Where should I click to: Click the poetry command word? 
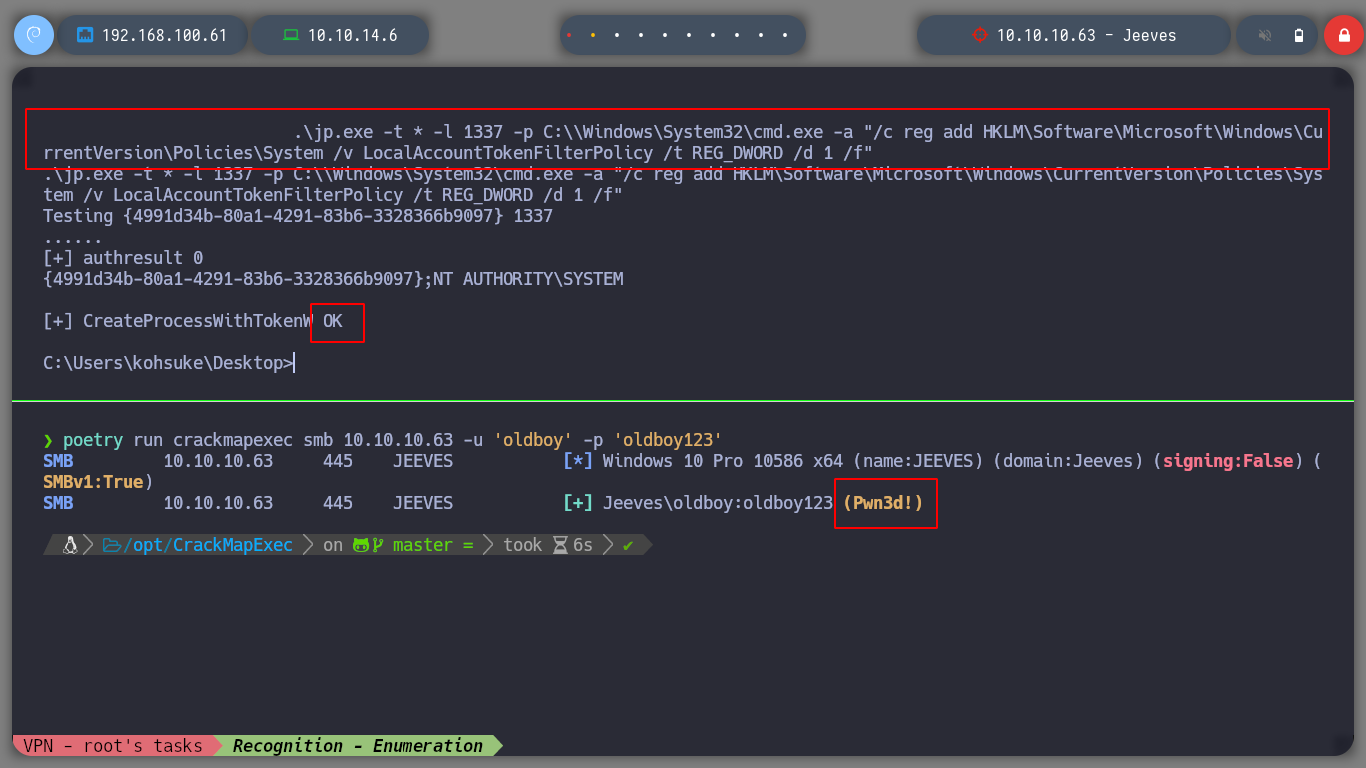(93, 441)
